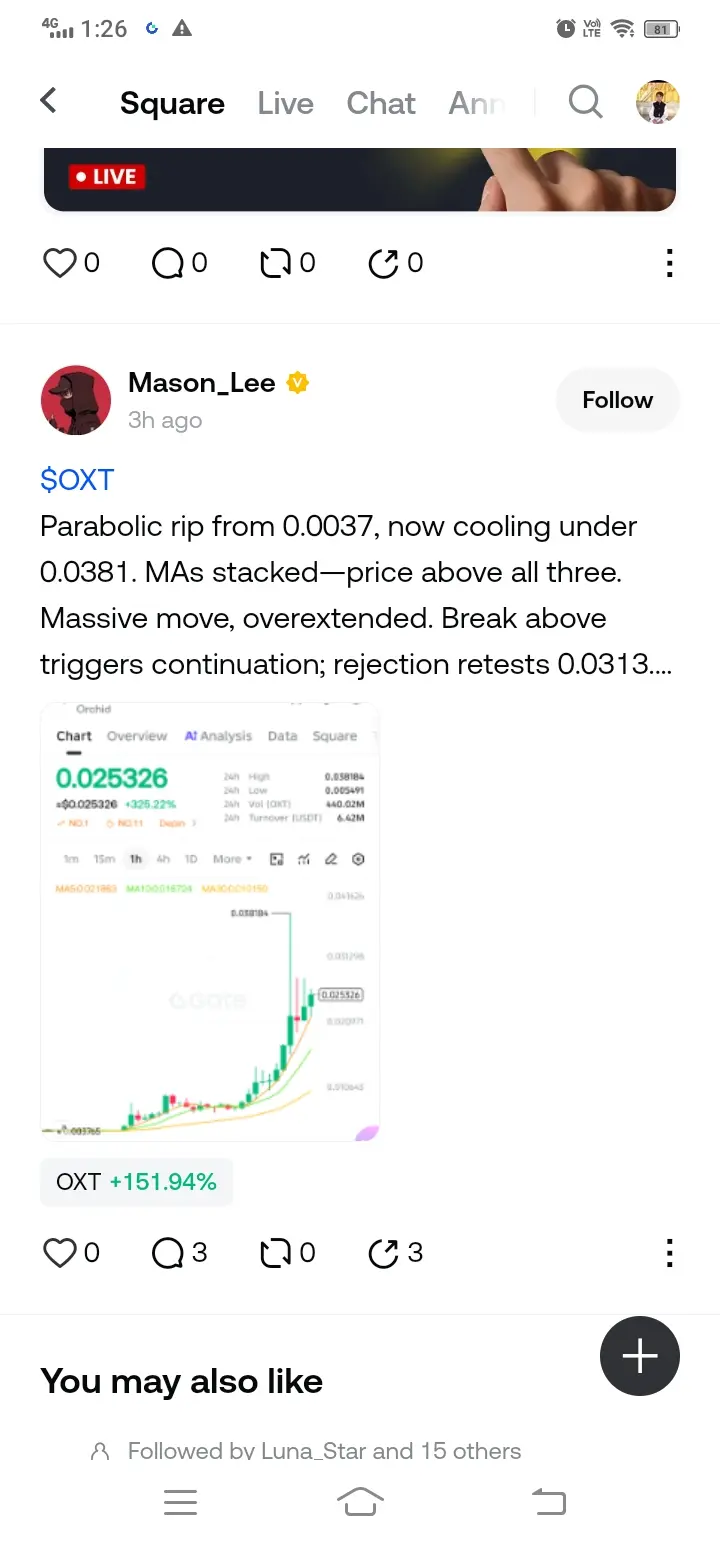Like Mason_Lee's post with heart icon
Screen dimensions: 720x1544
(60, 1252)
